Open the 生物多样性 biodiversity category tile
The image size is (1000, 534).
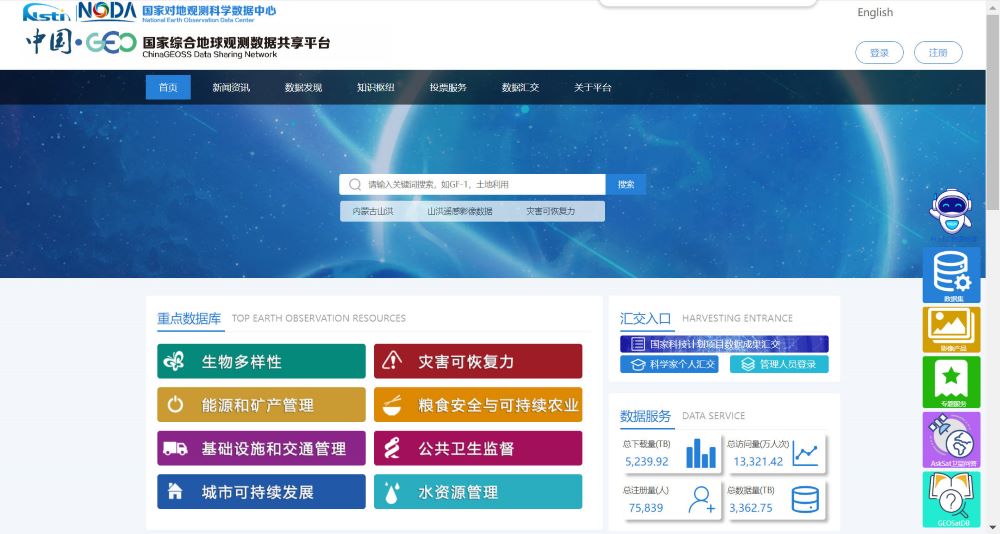tap(261, 361)
